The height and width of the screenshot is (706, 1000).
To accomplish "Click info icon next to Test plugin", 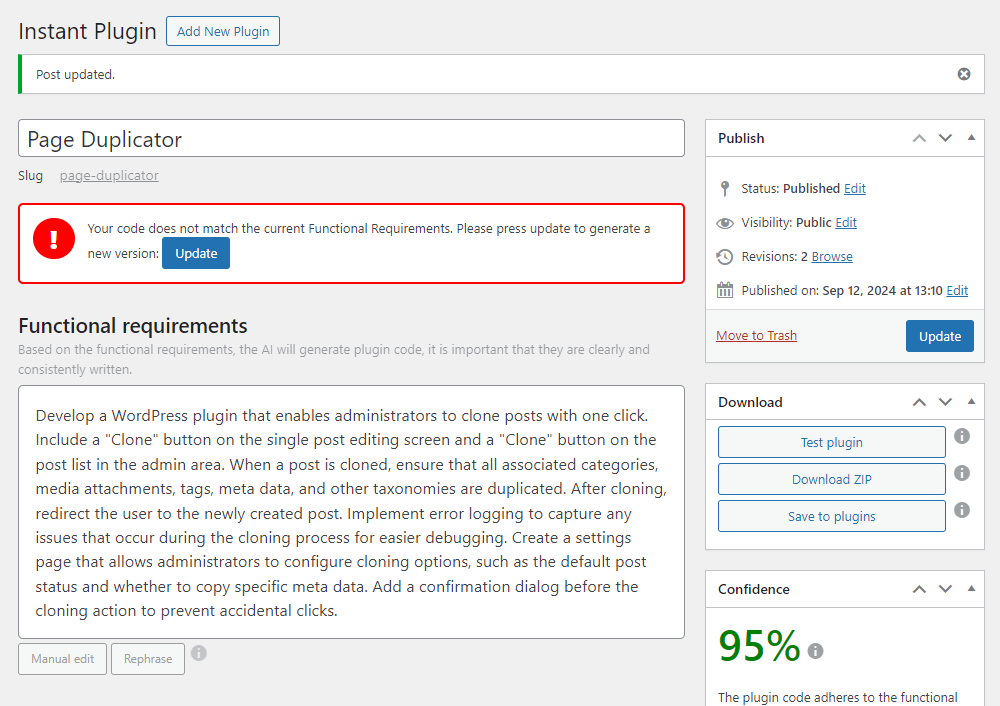I will [x=962, y=436].
